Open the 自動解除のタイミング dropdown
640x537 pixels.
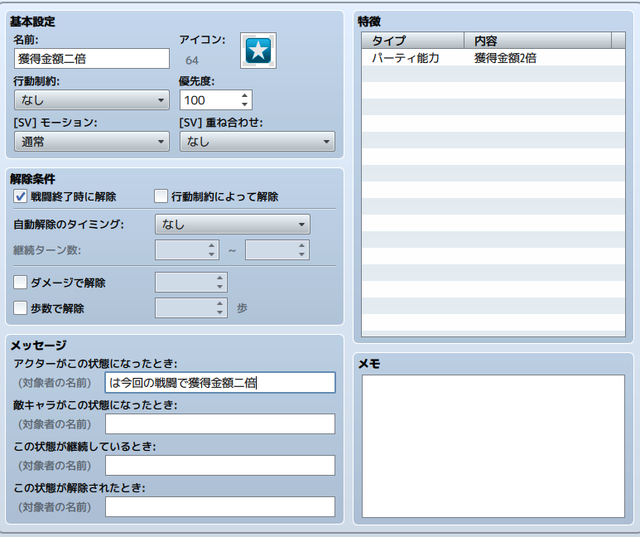click(x=232, y=224)
